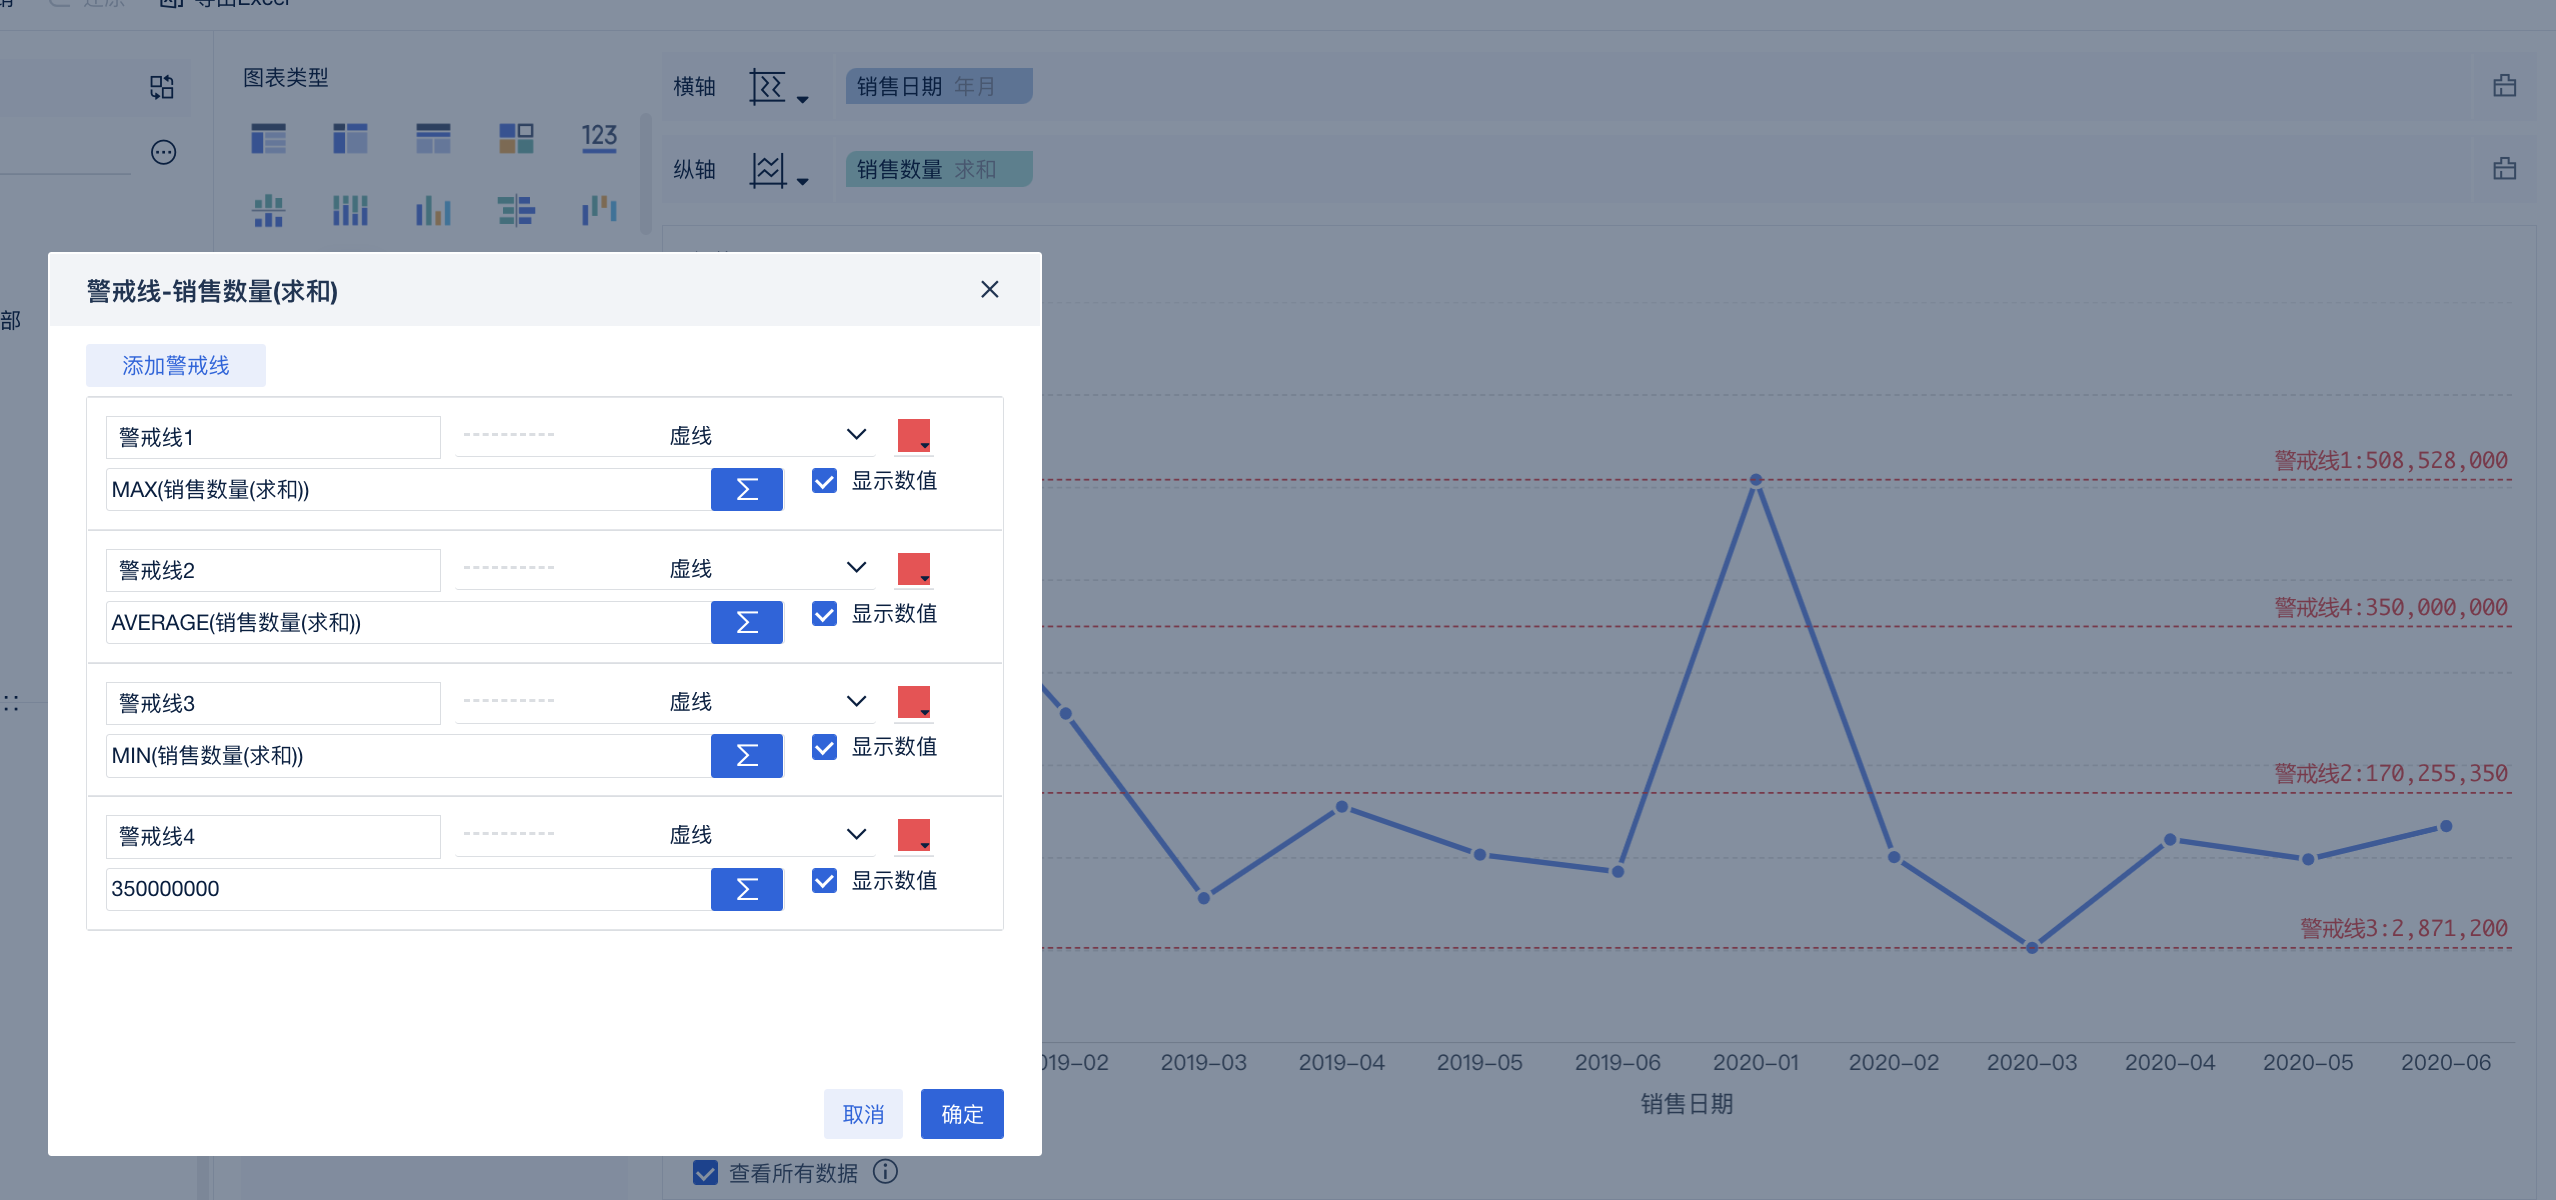
Task: Open formula editor for 警戒线1 sigma button
Action: click(x=746, y=490)
